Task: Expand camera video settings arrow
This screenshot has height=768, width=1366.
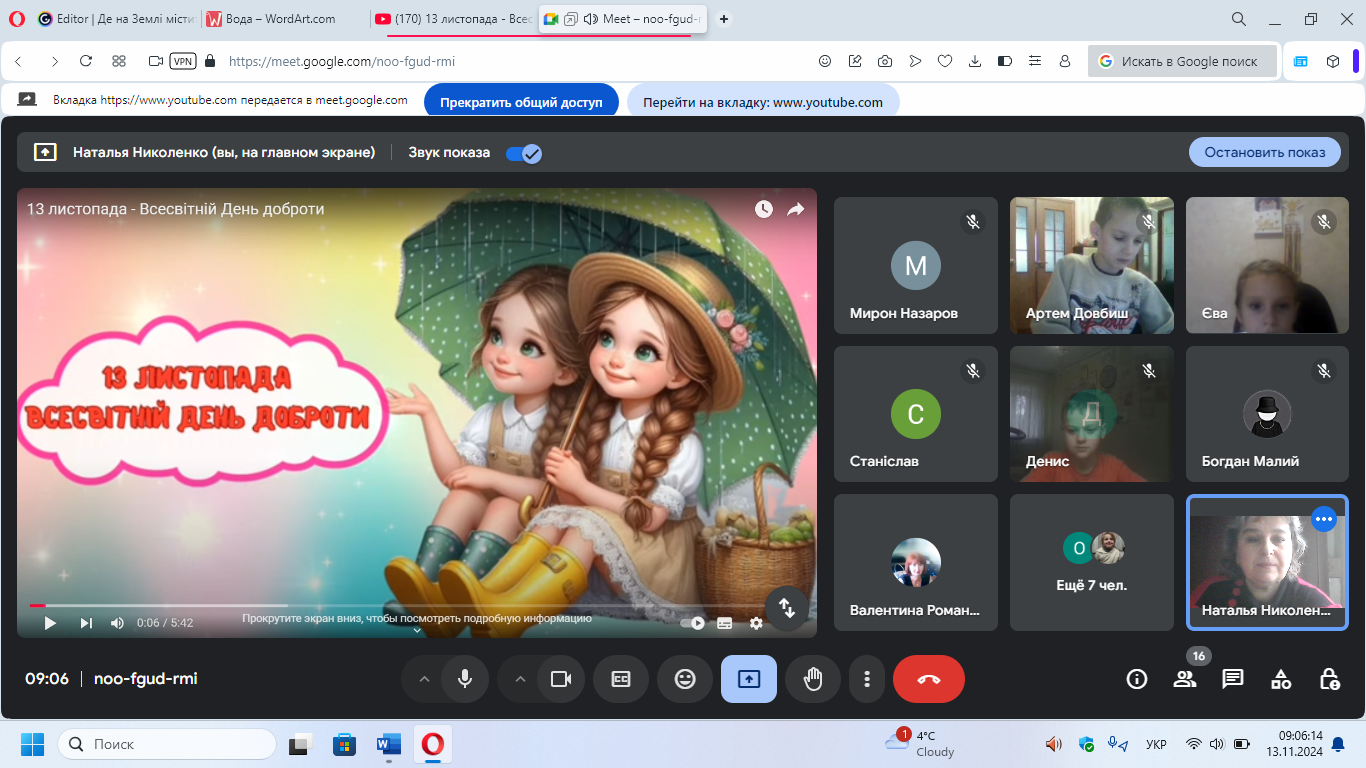Action: click(x=520, y=679)
